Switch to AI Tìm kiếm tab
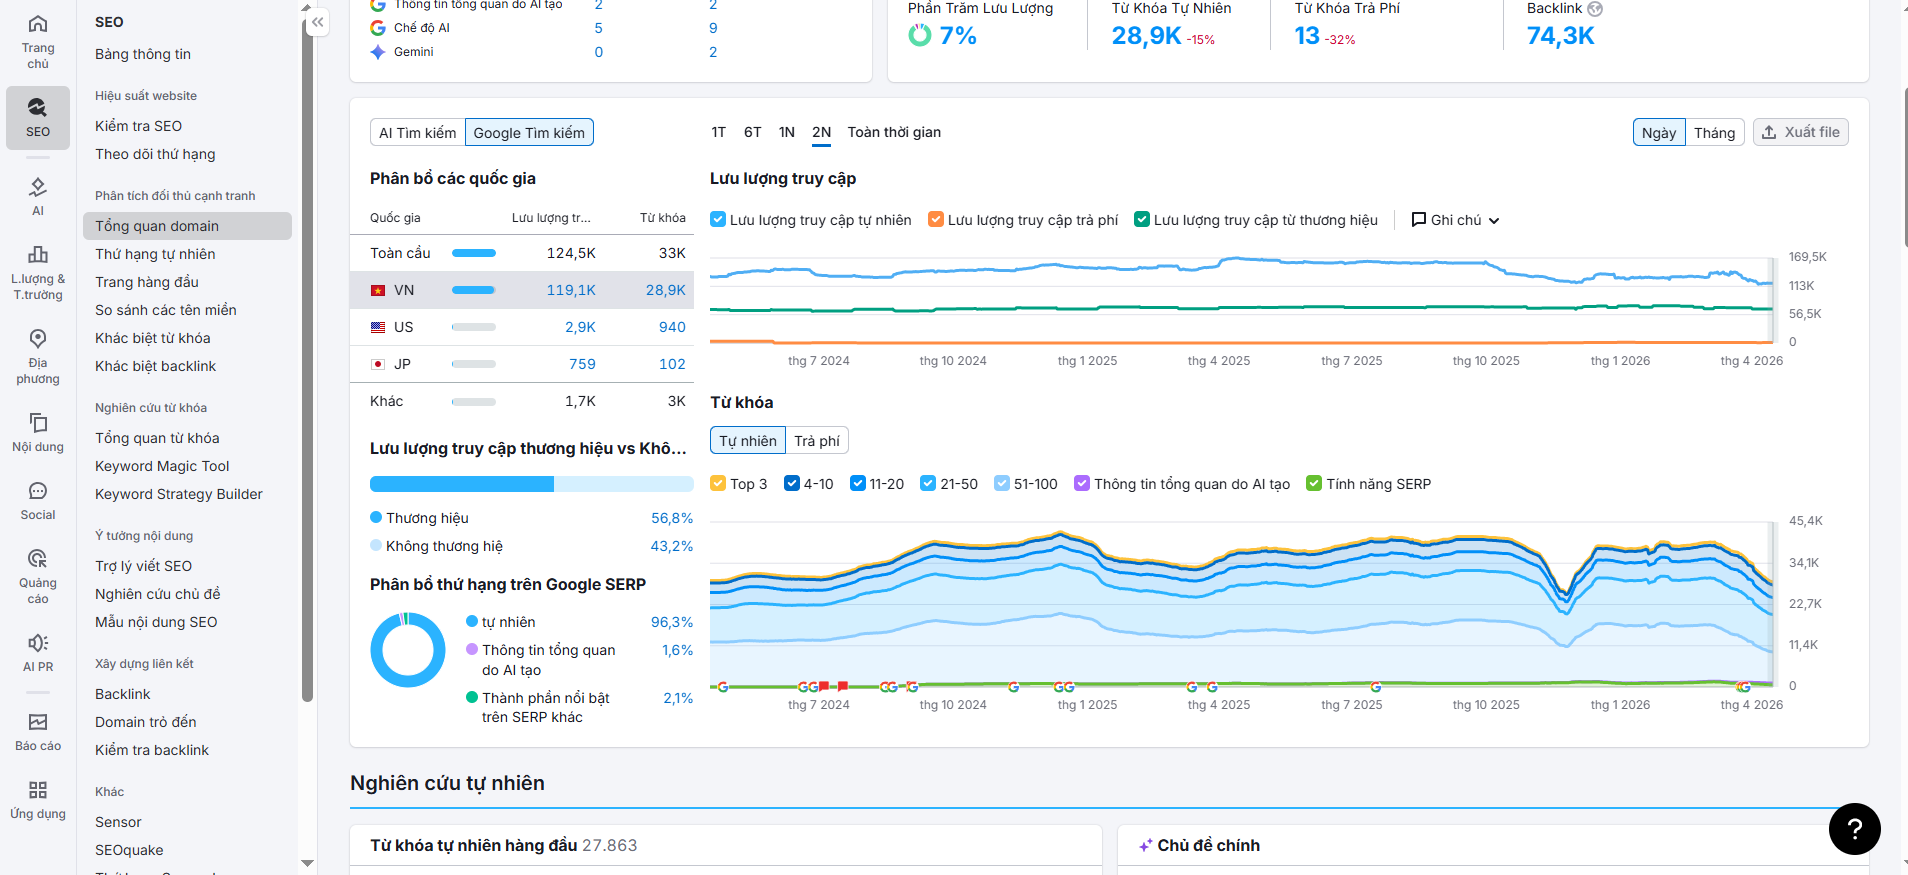 (x=417, y=133)
